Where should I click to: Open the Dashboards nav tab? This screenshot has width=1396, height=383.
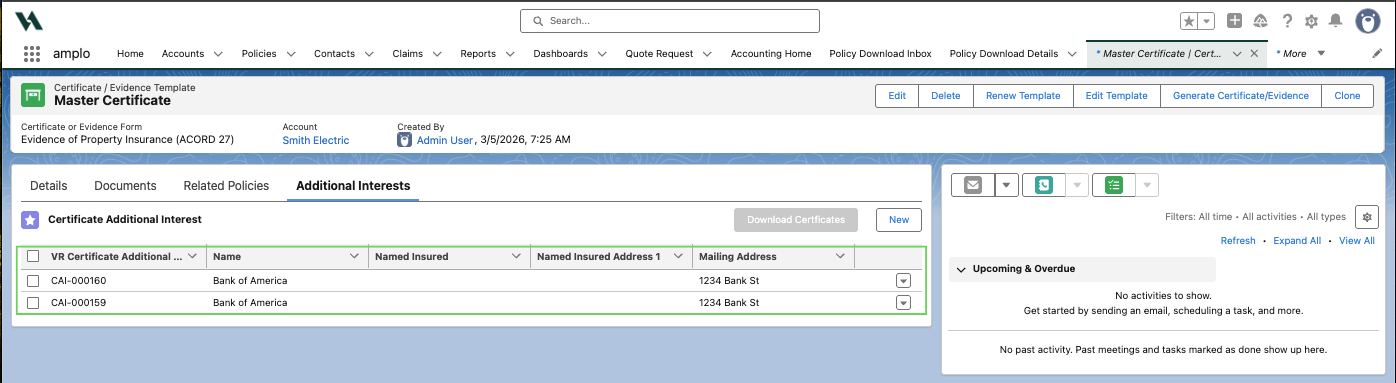click(560, 53)
